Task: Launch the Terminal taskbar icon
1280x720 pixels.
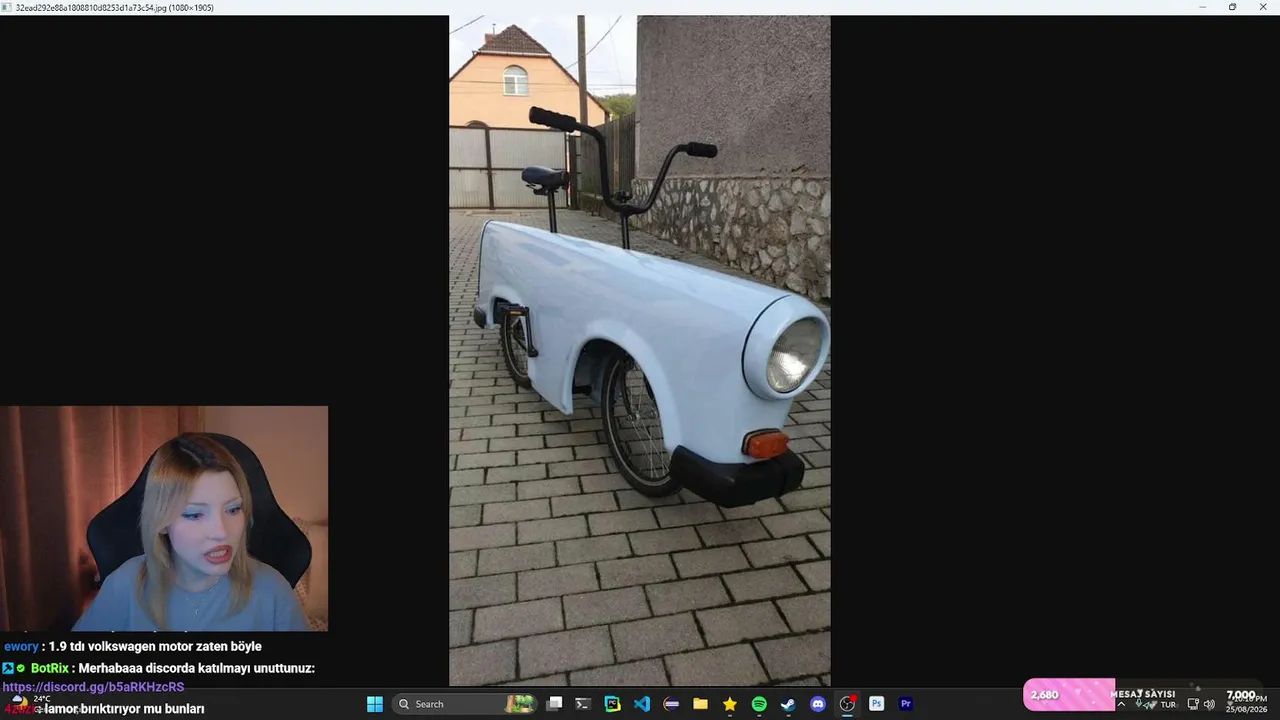Action: pyautogui.click(x=584, y=704)
